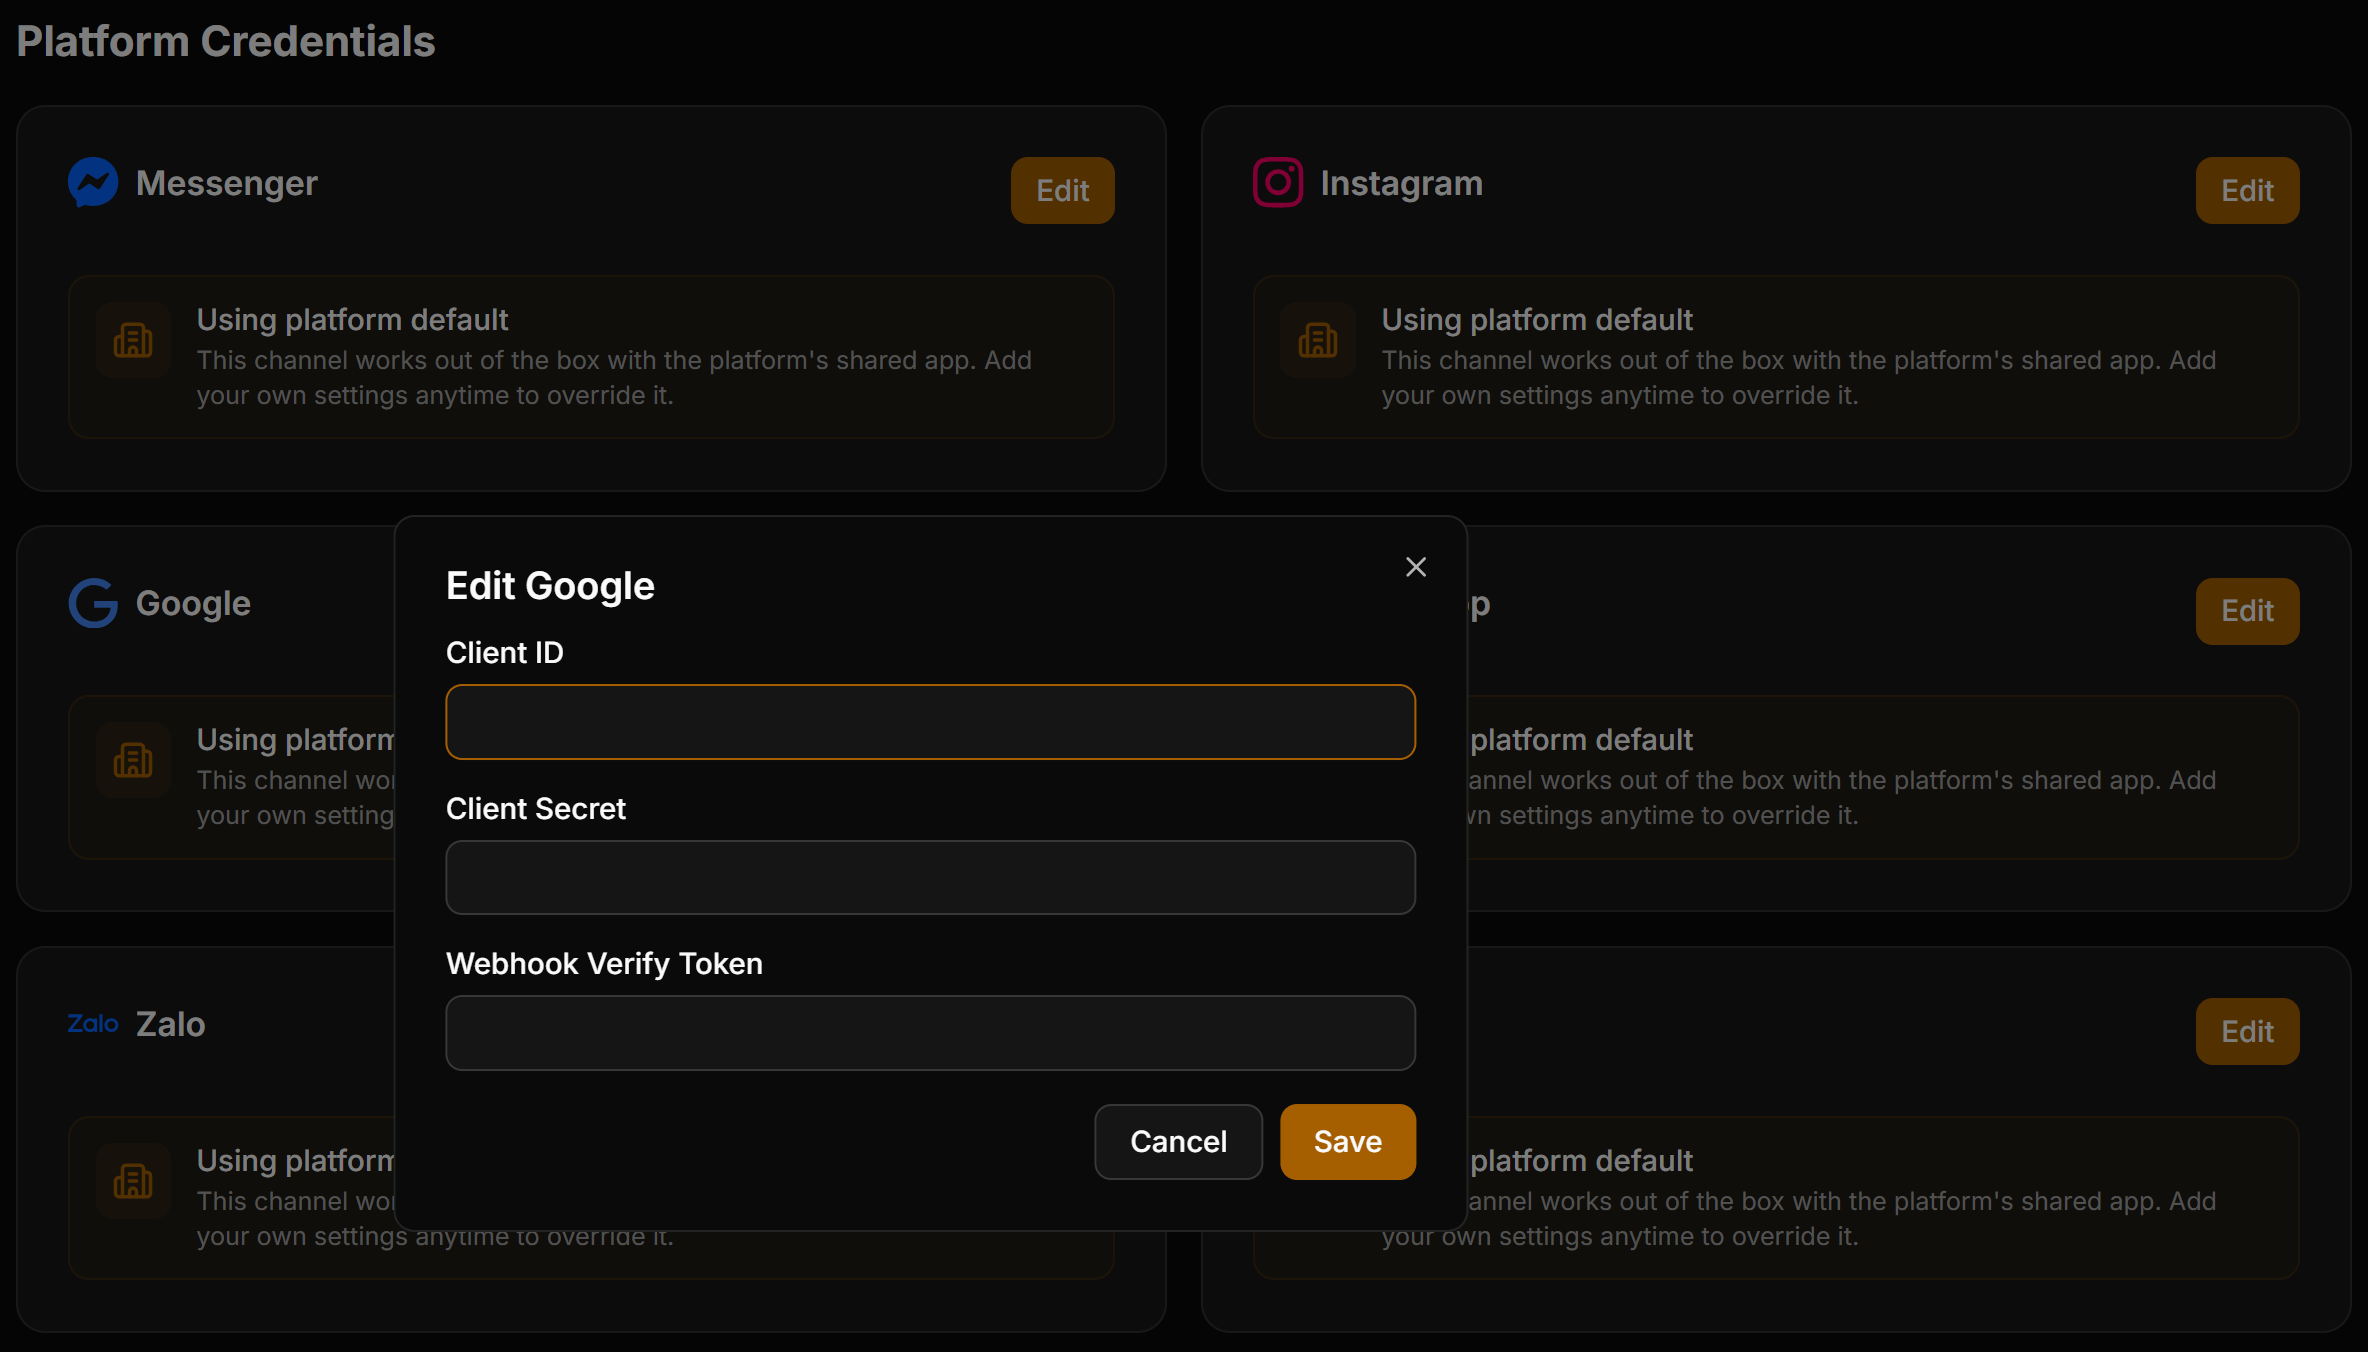The height and width of the screenshot is (1352, 2368).
Task: Select the Webhook Verify Token label
Action: (604, 964)
